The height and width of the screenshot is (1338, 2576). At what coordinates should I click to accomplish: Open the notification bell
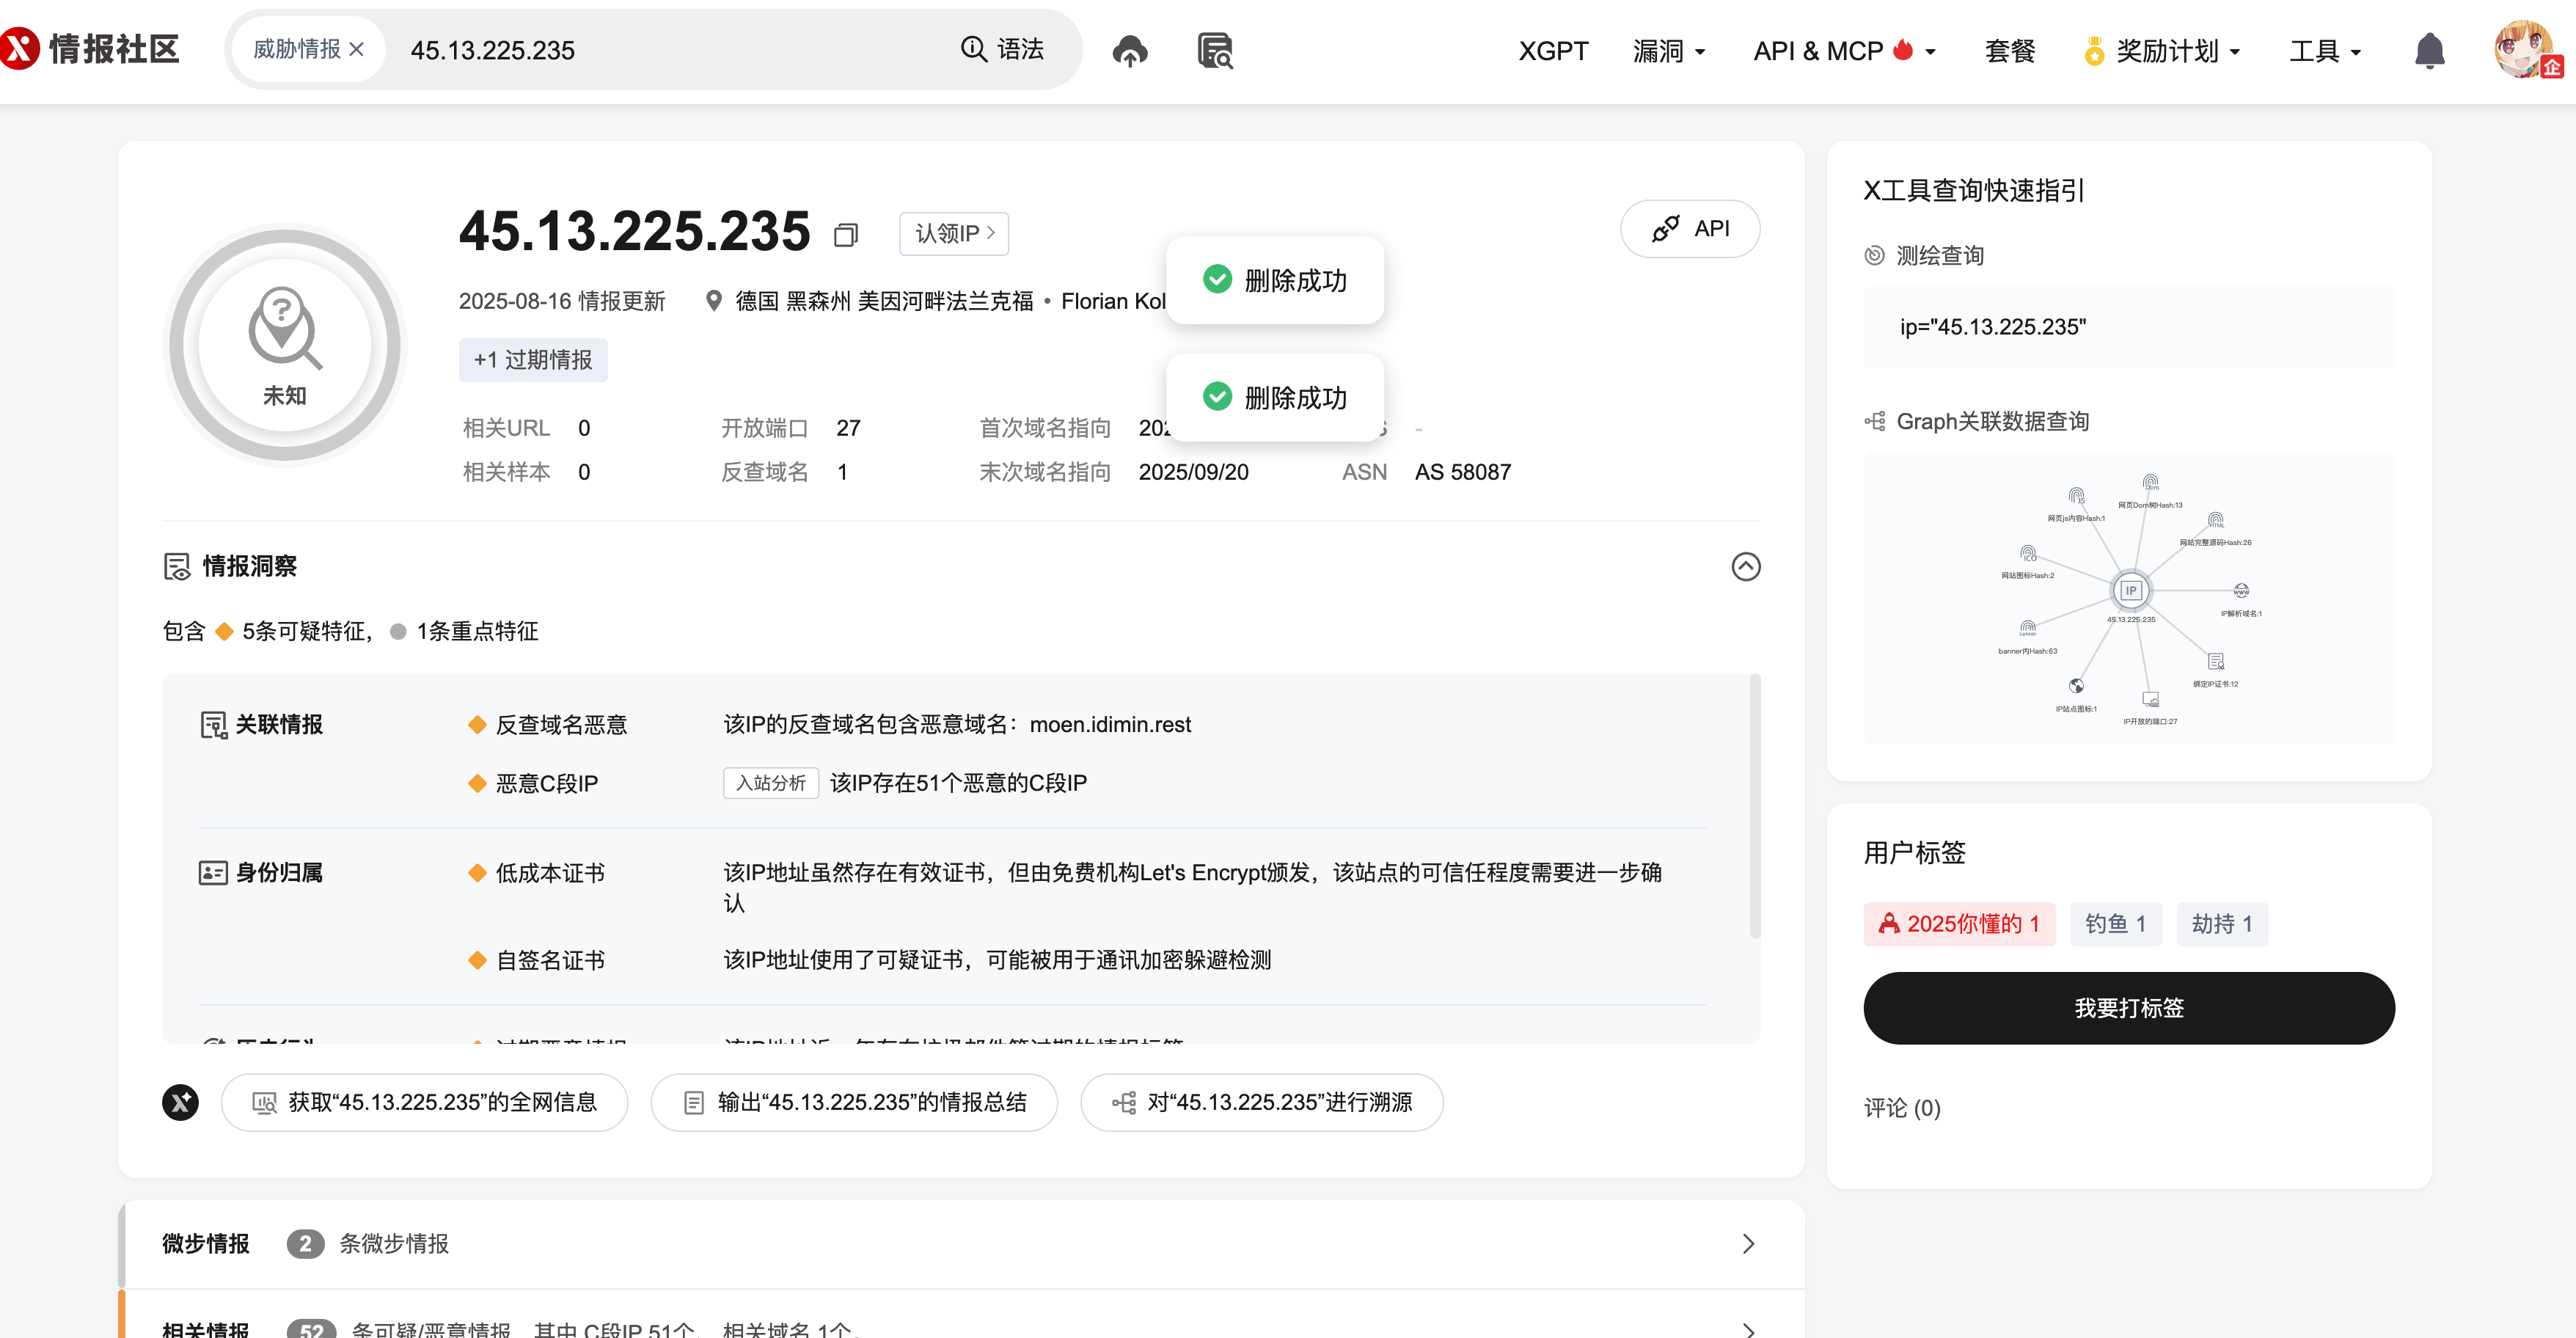pyautogui.click(x=2429, y=50)
